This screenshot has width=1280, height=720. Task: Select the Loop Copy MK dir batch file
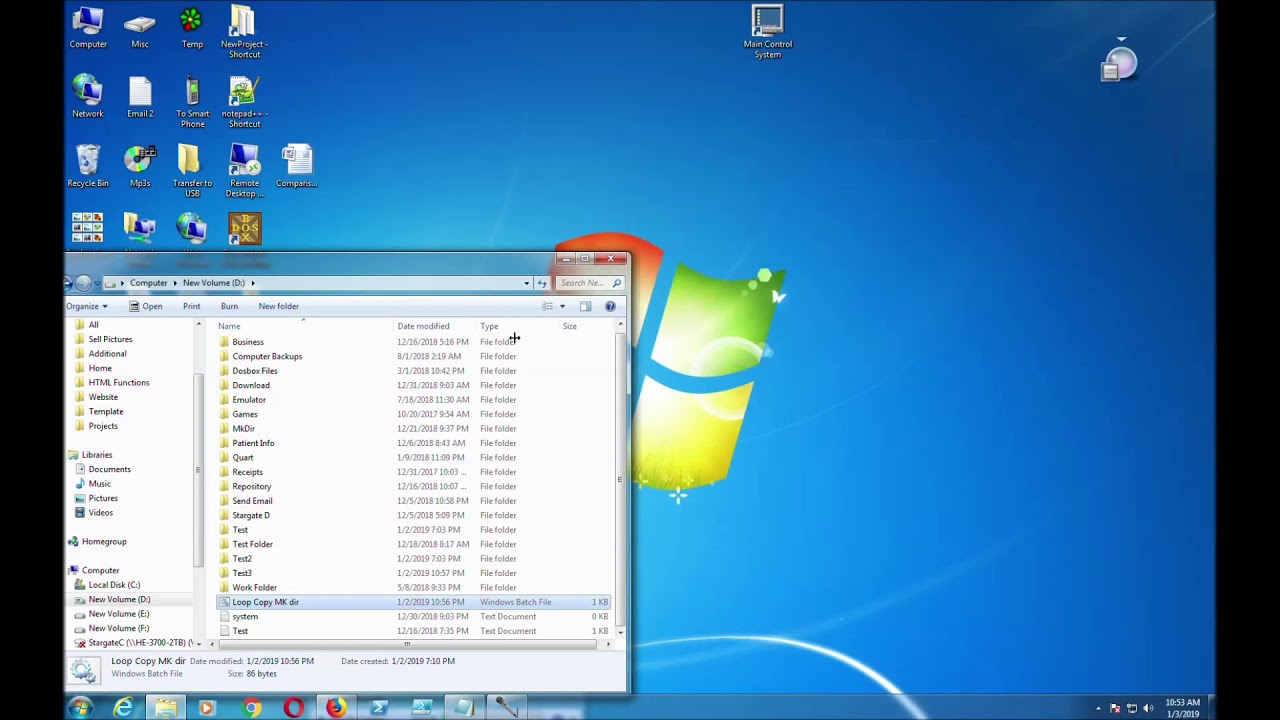click(413, 602)
